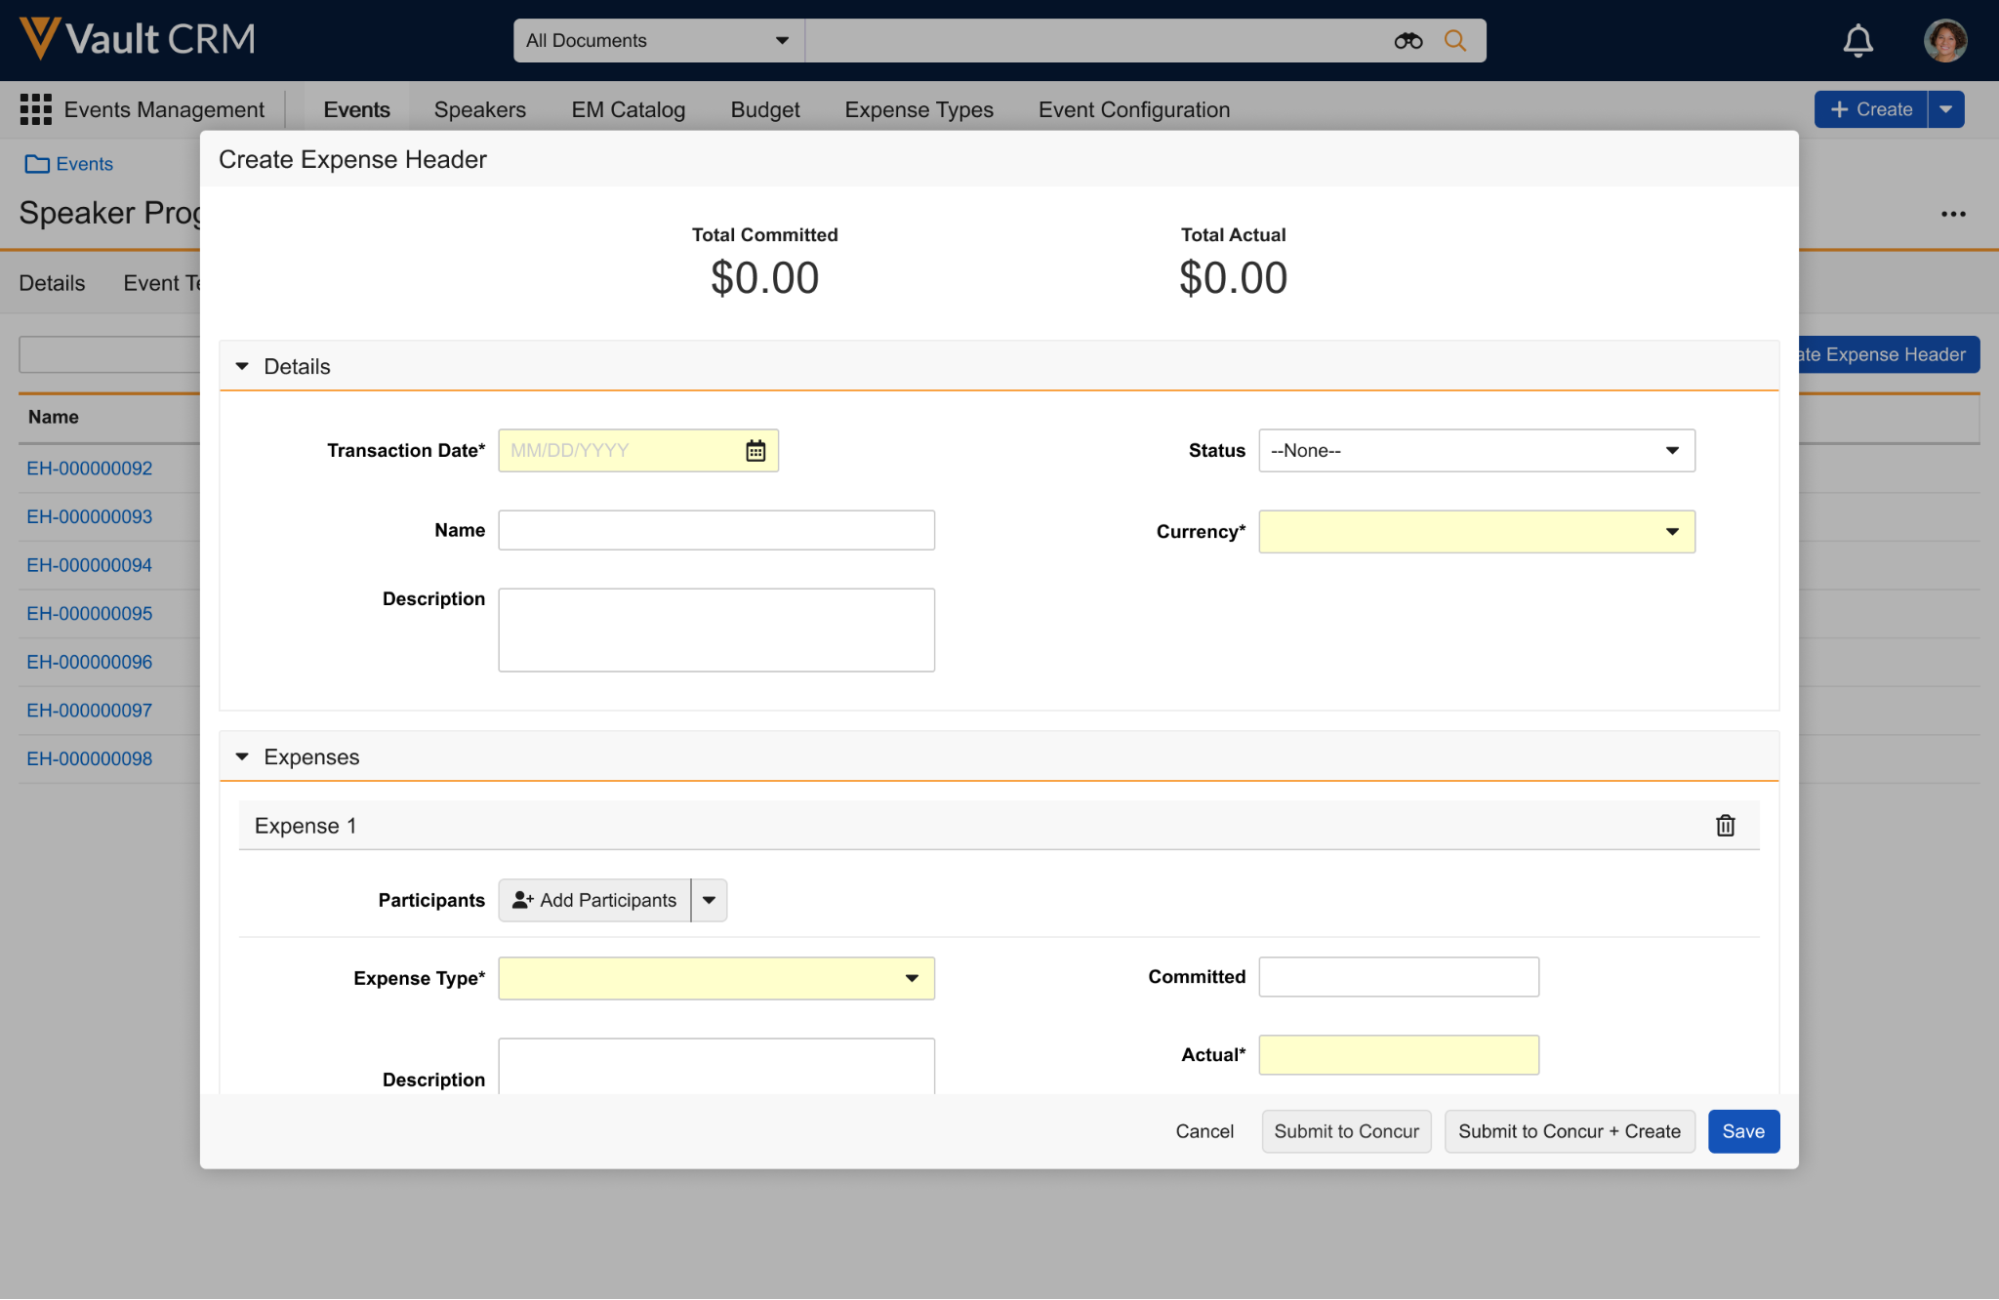The width and height of the screenshot is (1999, 1300).
Task: Open the Currency dropdown
Action: pyautogui.click(x=1476, y=532)
